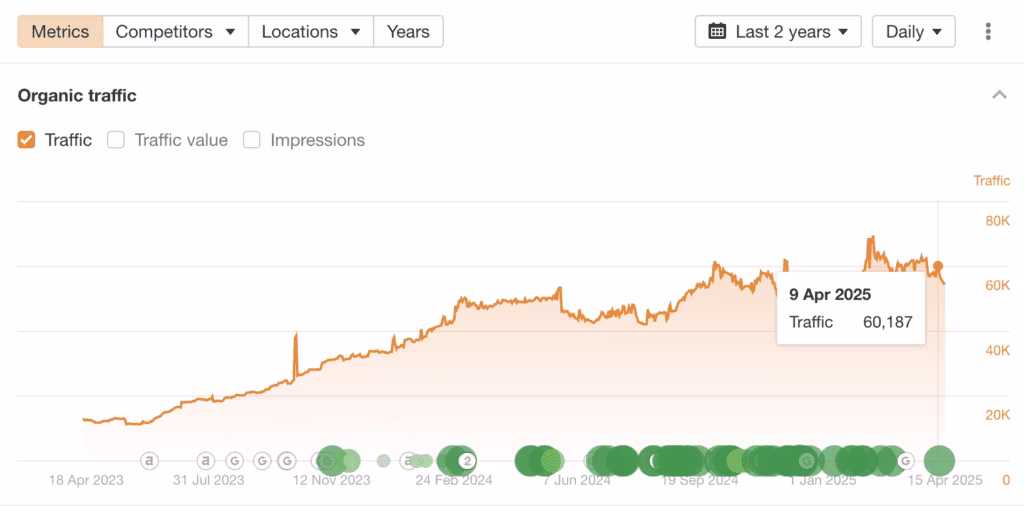Click the middle of three consecutive G markers

pos(262,461)
